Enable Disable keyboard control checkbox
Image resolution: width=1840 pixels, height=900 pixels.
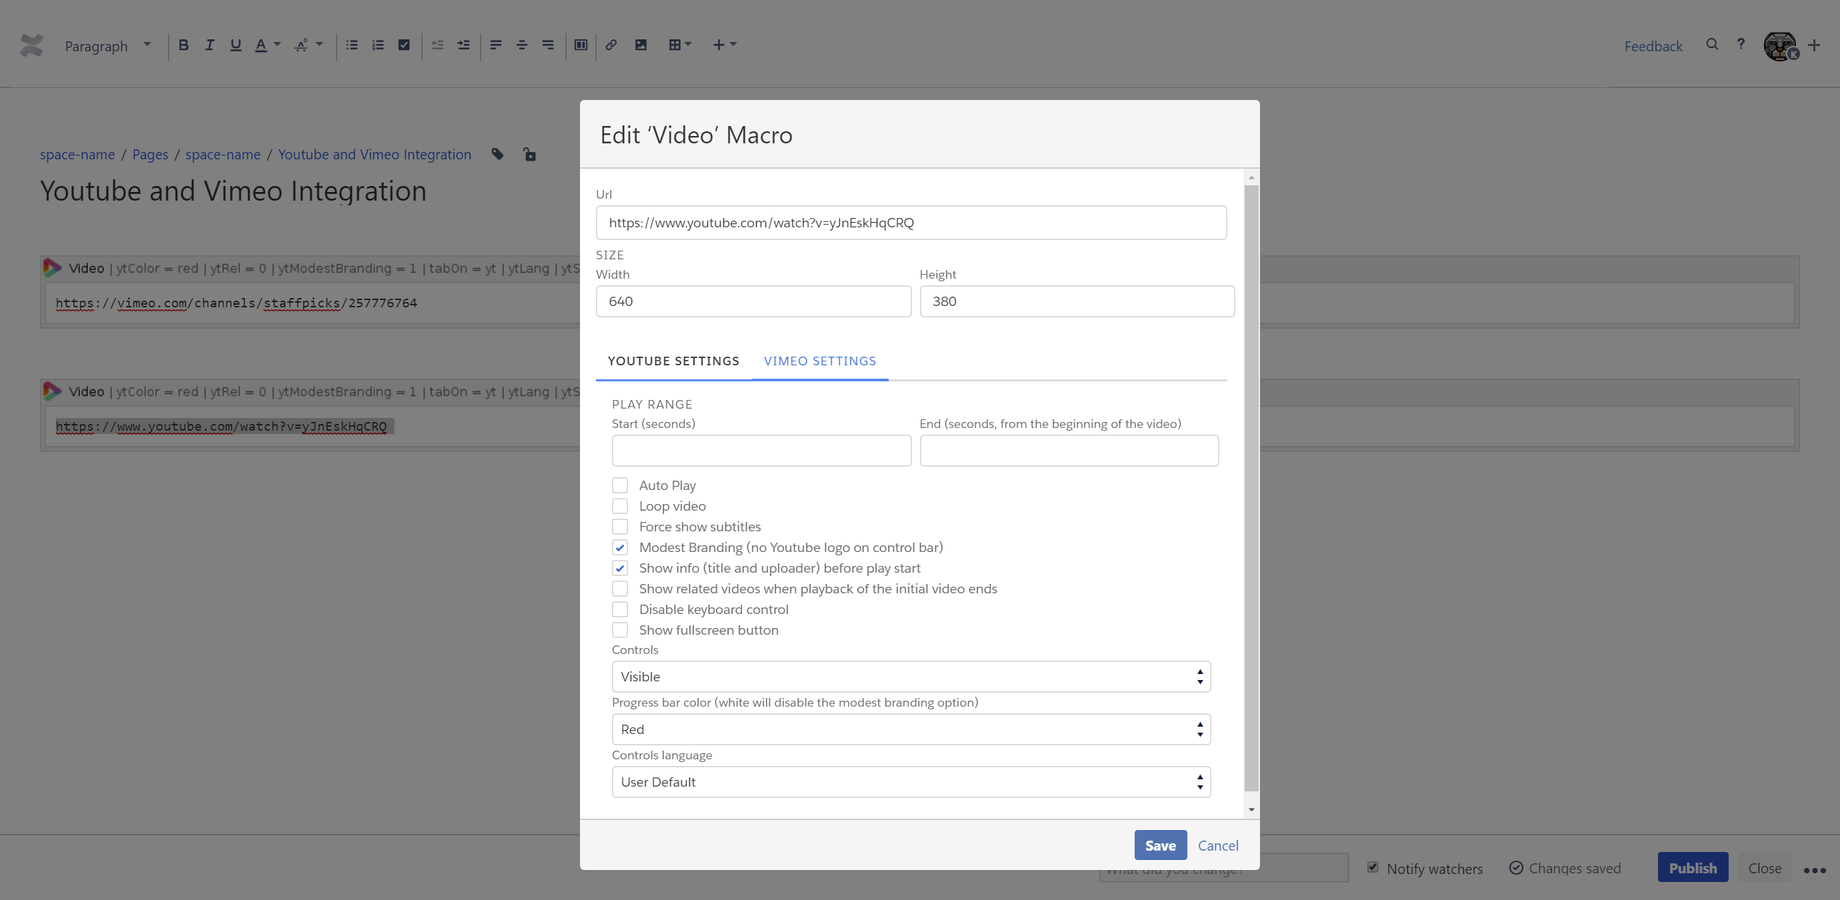(620, 609)
